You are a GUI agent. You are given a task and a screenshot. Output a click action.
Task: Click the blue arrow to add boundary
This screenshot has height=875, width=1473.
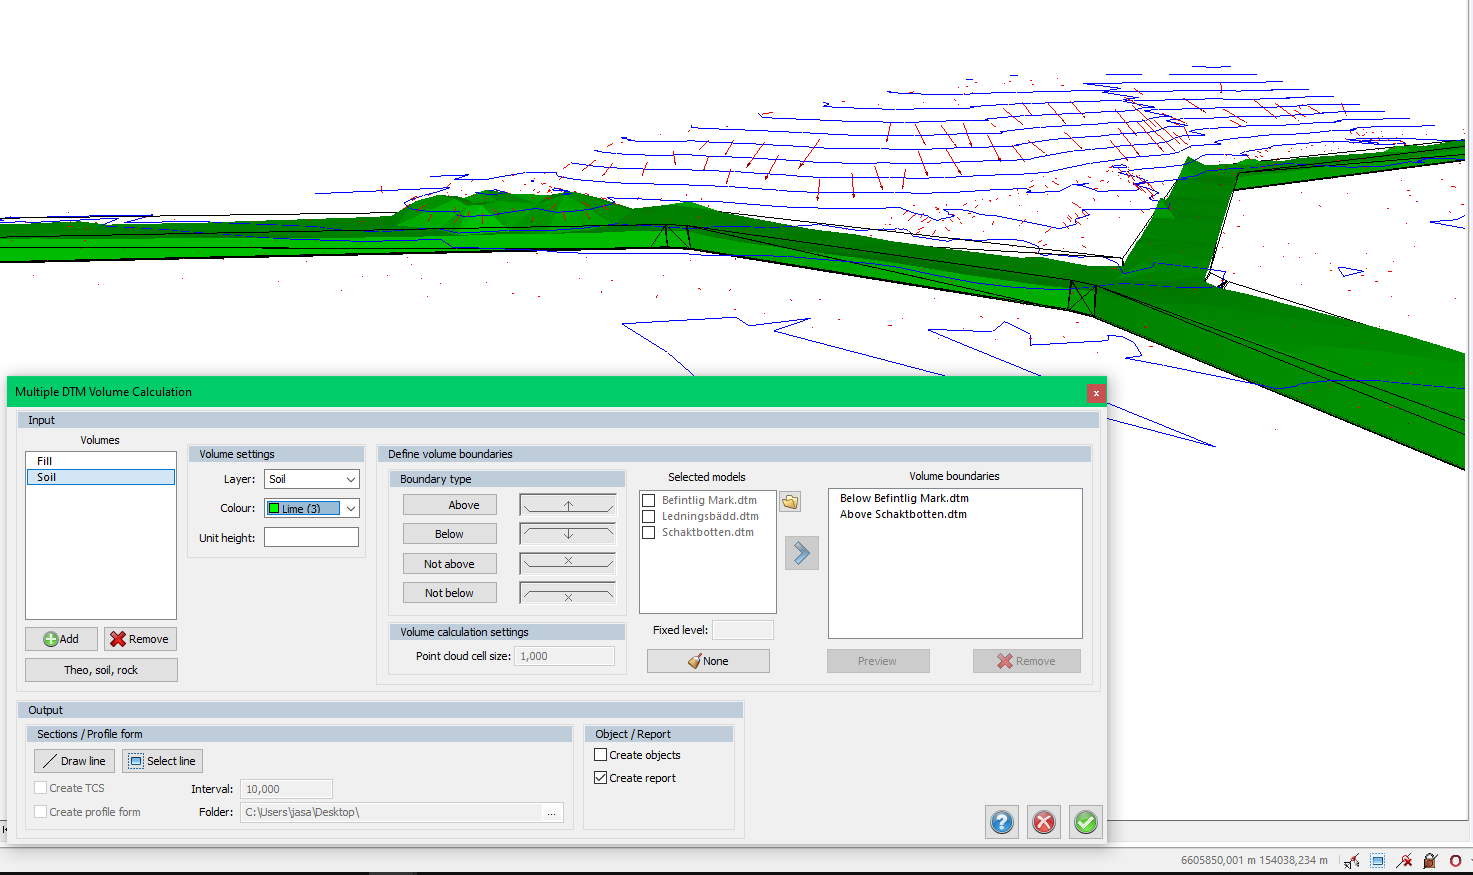point(801,553)
